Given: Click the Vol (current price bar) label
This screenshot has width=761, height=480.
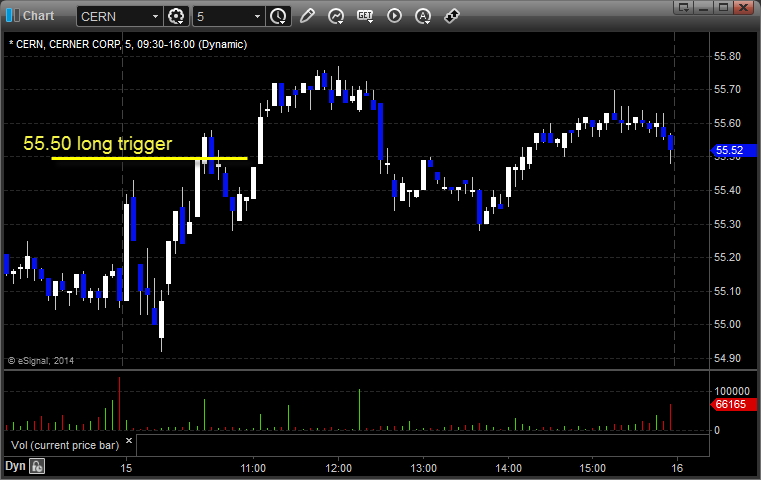Looking at the screenshot, I should 65,445.
